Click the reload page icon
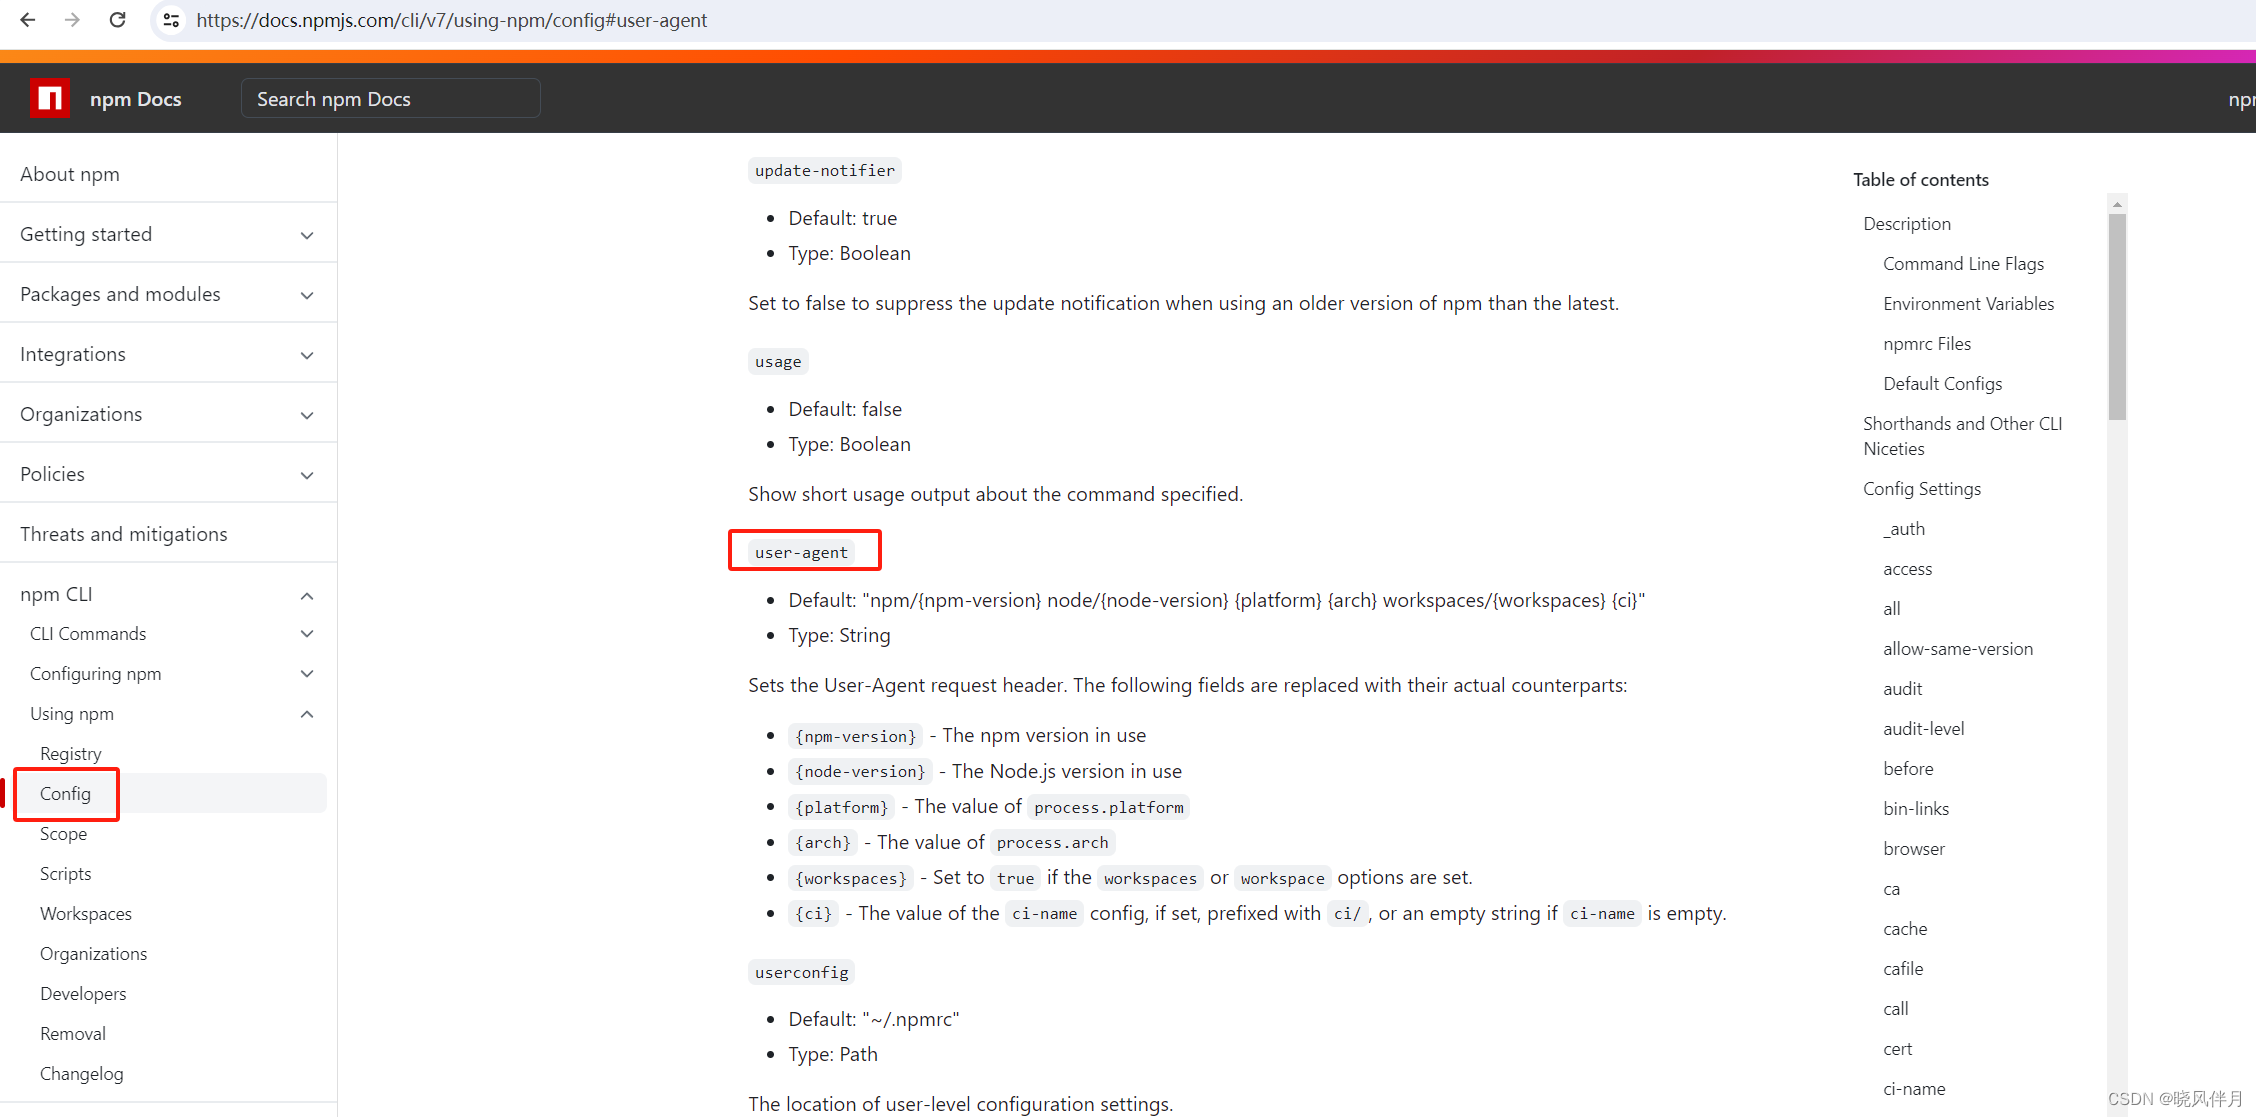2256x1117 pixels. point(119,20)
